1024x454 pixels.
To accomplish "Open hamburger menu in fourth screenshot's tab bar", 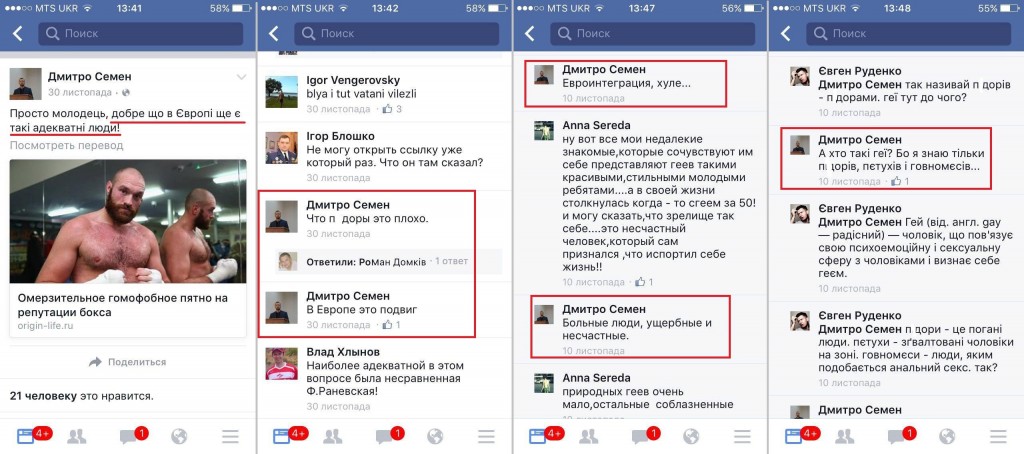I will click(997, 436).
